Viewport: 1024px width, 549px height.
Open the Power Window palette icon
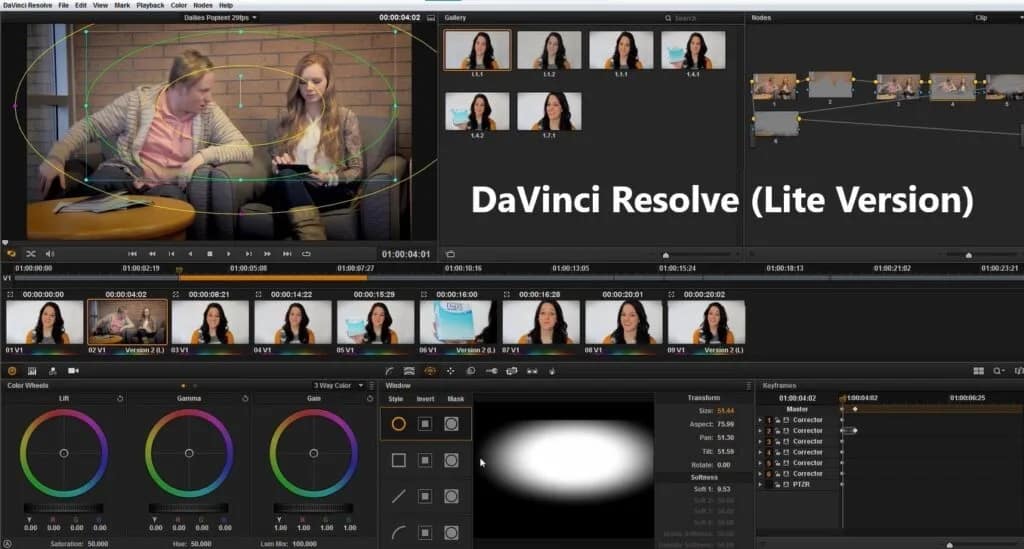coord(430,371)
